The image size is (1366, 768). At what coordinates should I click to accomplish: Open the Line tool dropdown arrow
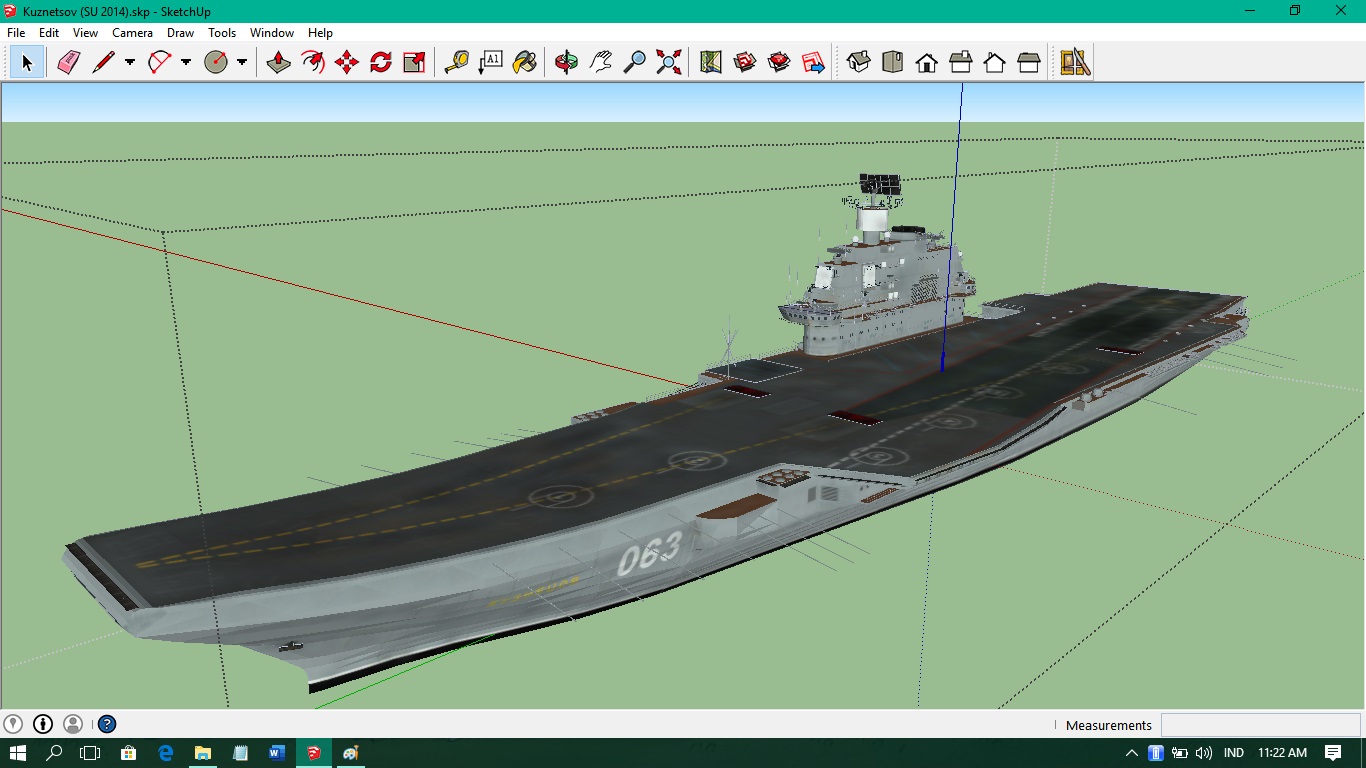(x=130, y=62)
